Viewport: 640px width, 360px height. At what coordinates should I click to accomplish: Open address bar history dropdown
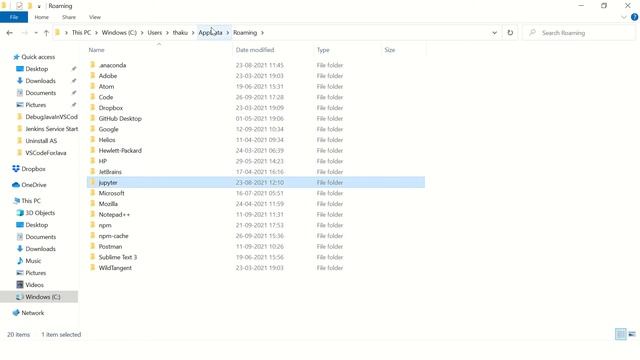pos(494,33)
